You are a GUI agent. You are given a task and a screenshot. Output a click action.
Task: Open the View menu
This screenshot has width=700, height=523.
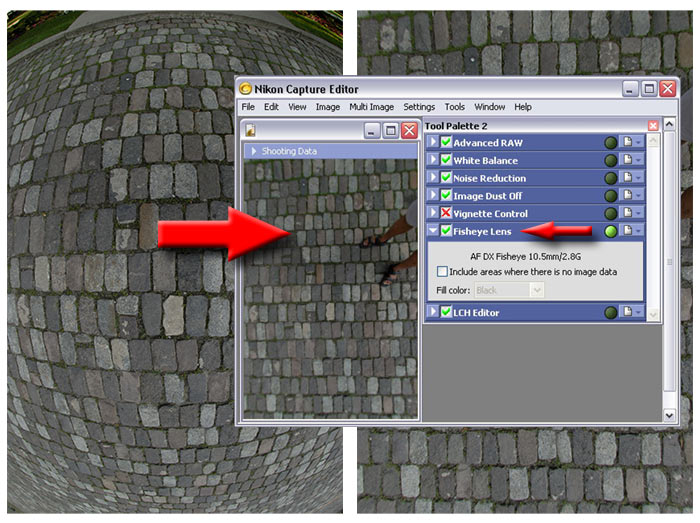[x=297, y=107]
